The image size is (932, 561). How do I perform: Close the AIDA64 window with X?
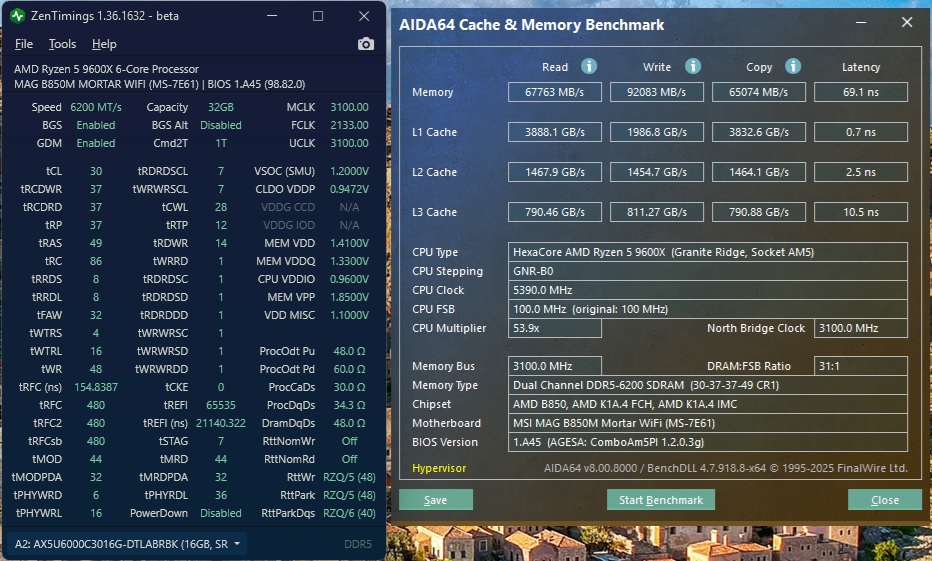point(907,23)
